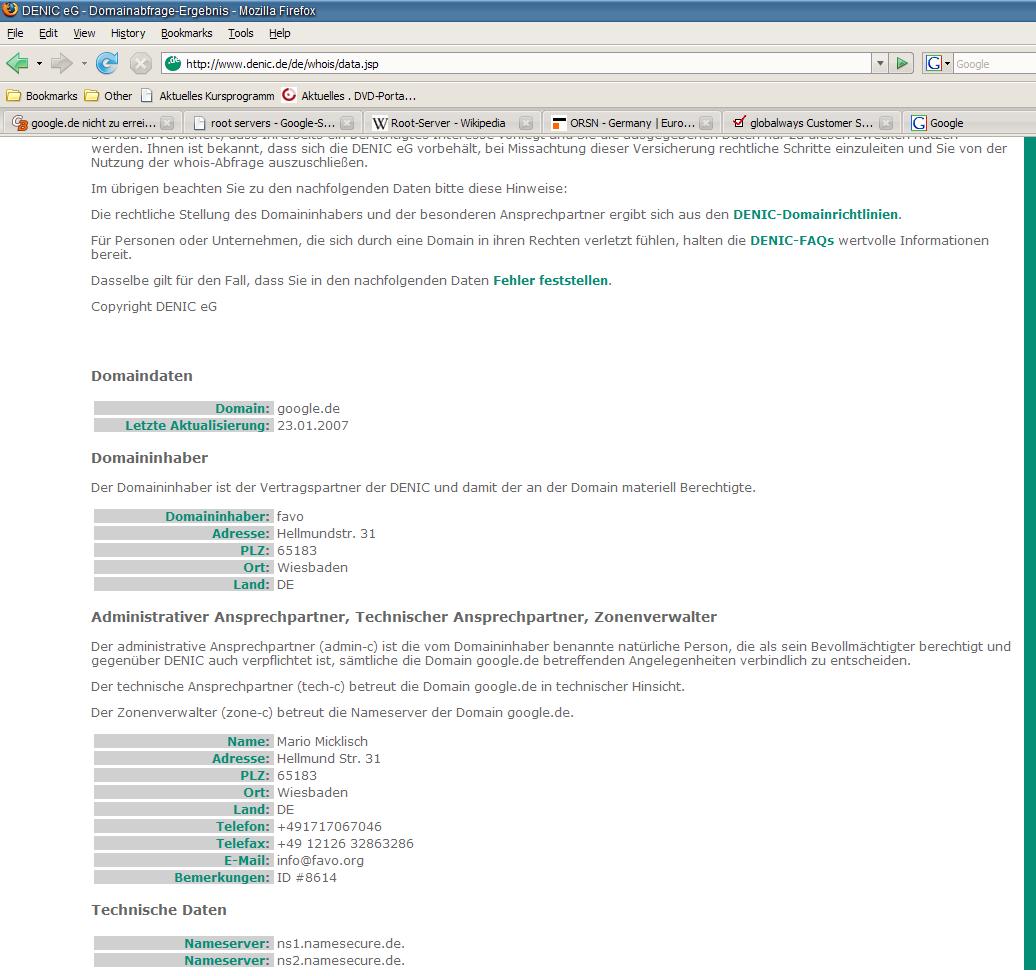
Task: Switch to the Google tab
Action: coord(947,123)
